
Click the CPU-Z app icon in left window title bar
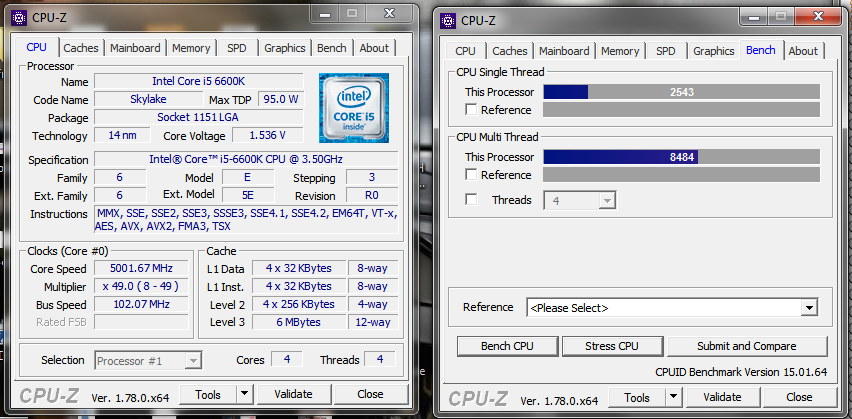[x=20, y=17]
